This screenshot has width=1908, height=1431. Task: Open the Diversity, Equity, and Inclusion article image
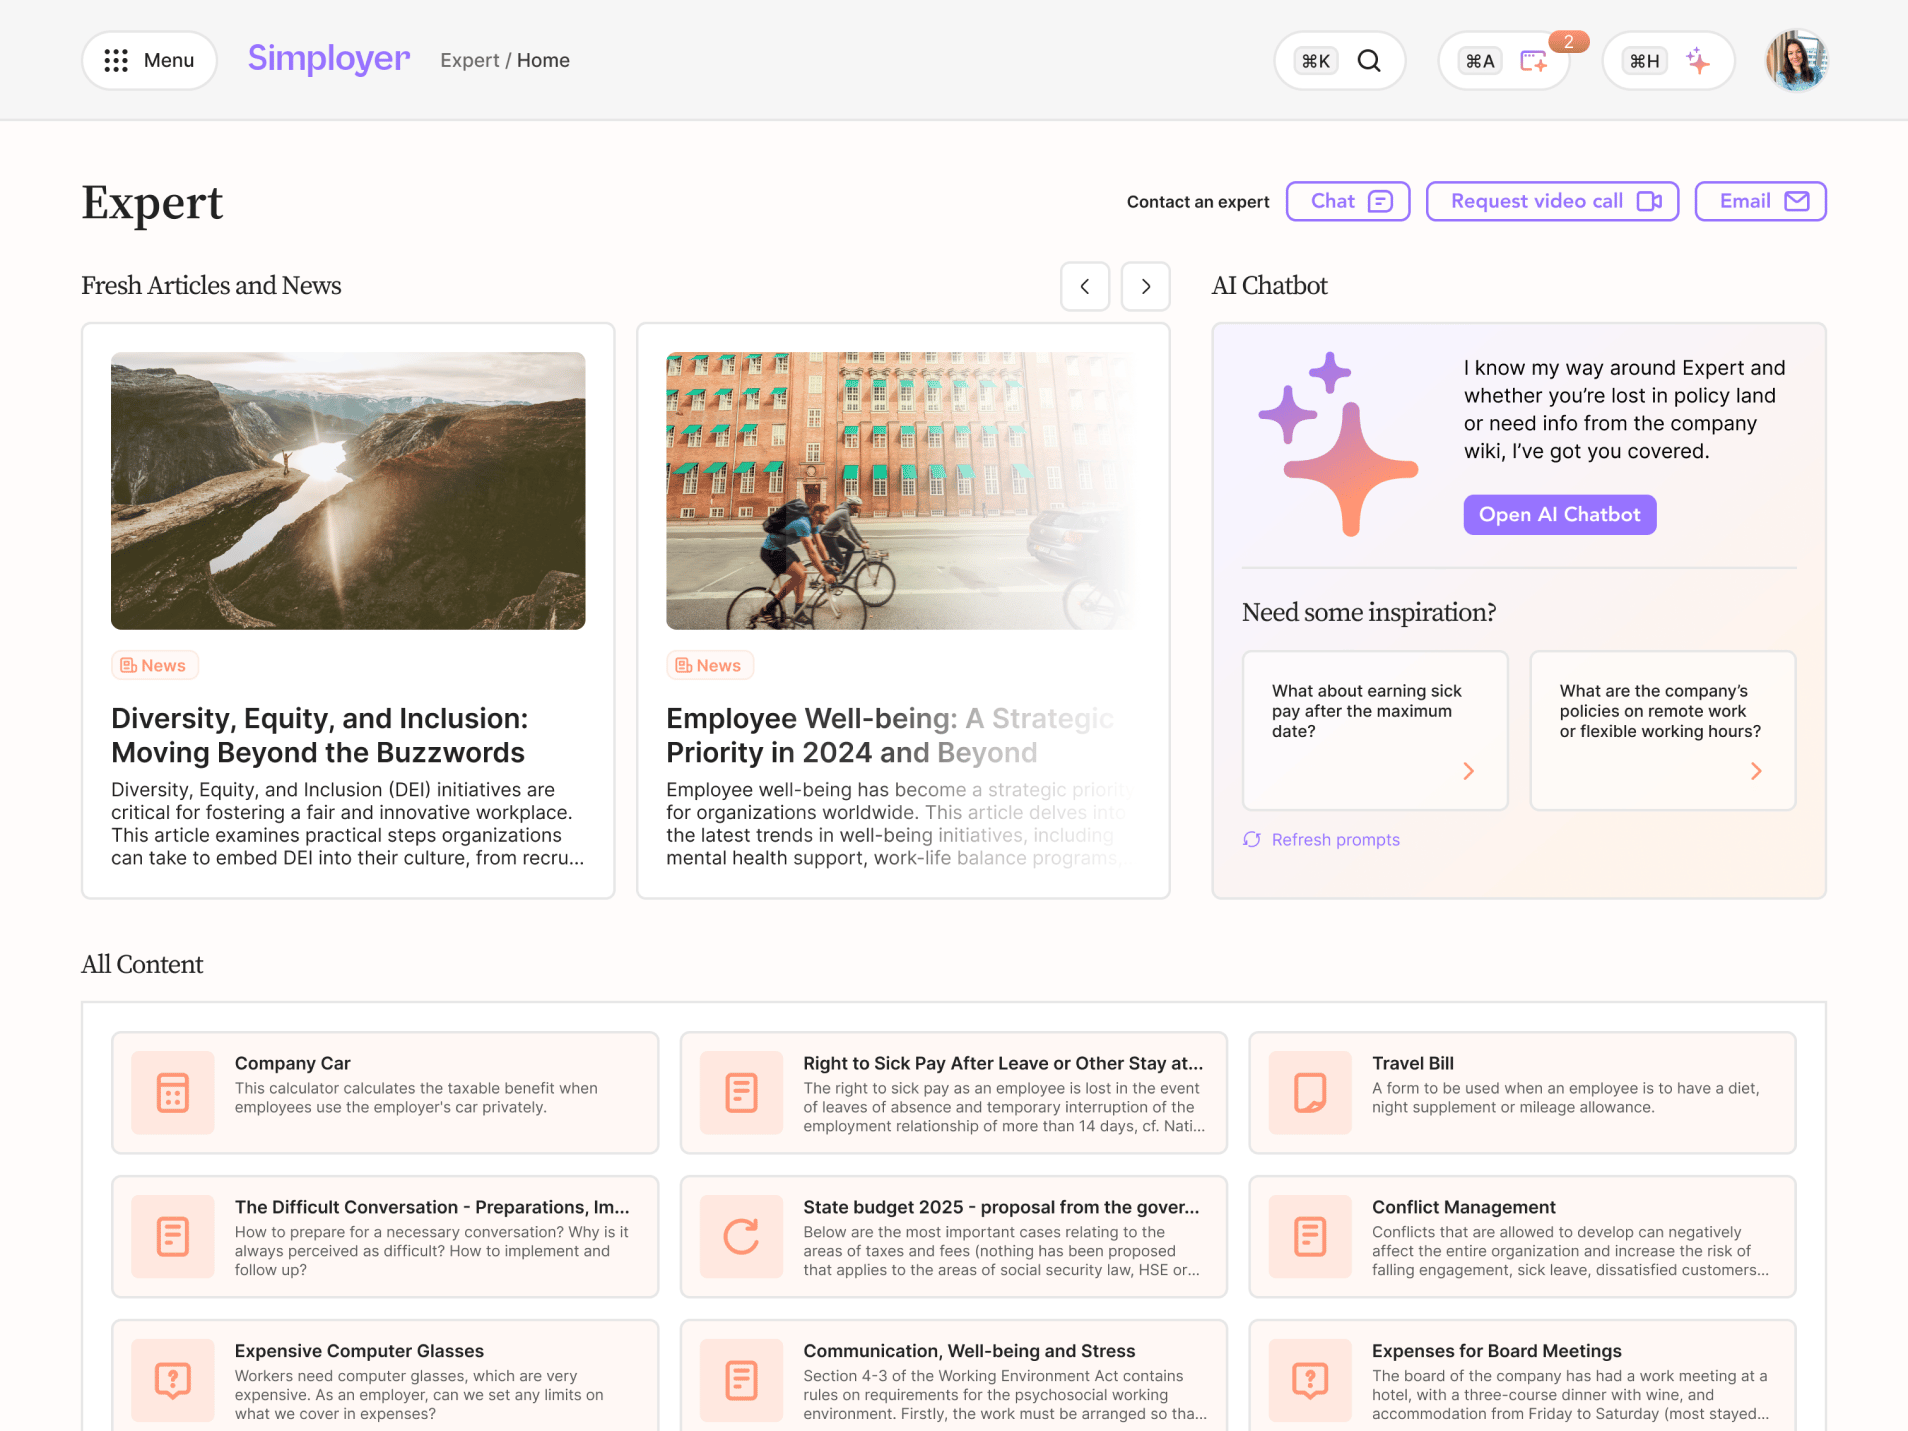tap(348, 491)
